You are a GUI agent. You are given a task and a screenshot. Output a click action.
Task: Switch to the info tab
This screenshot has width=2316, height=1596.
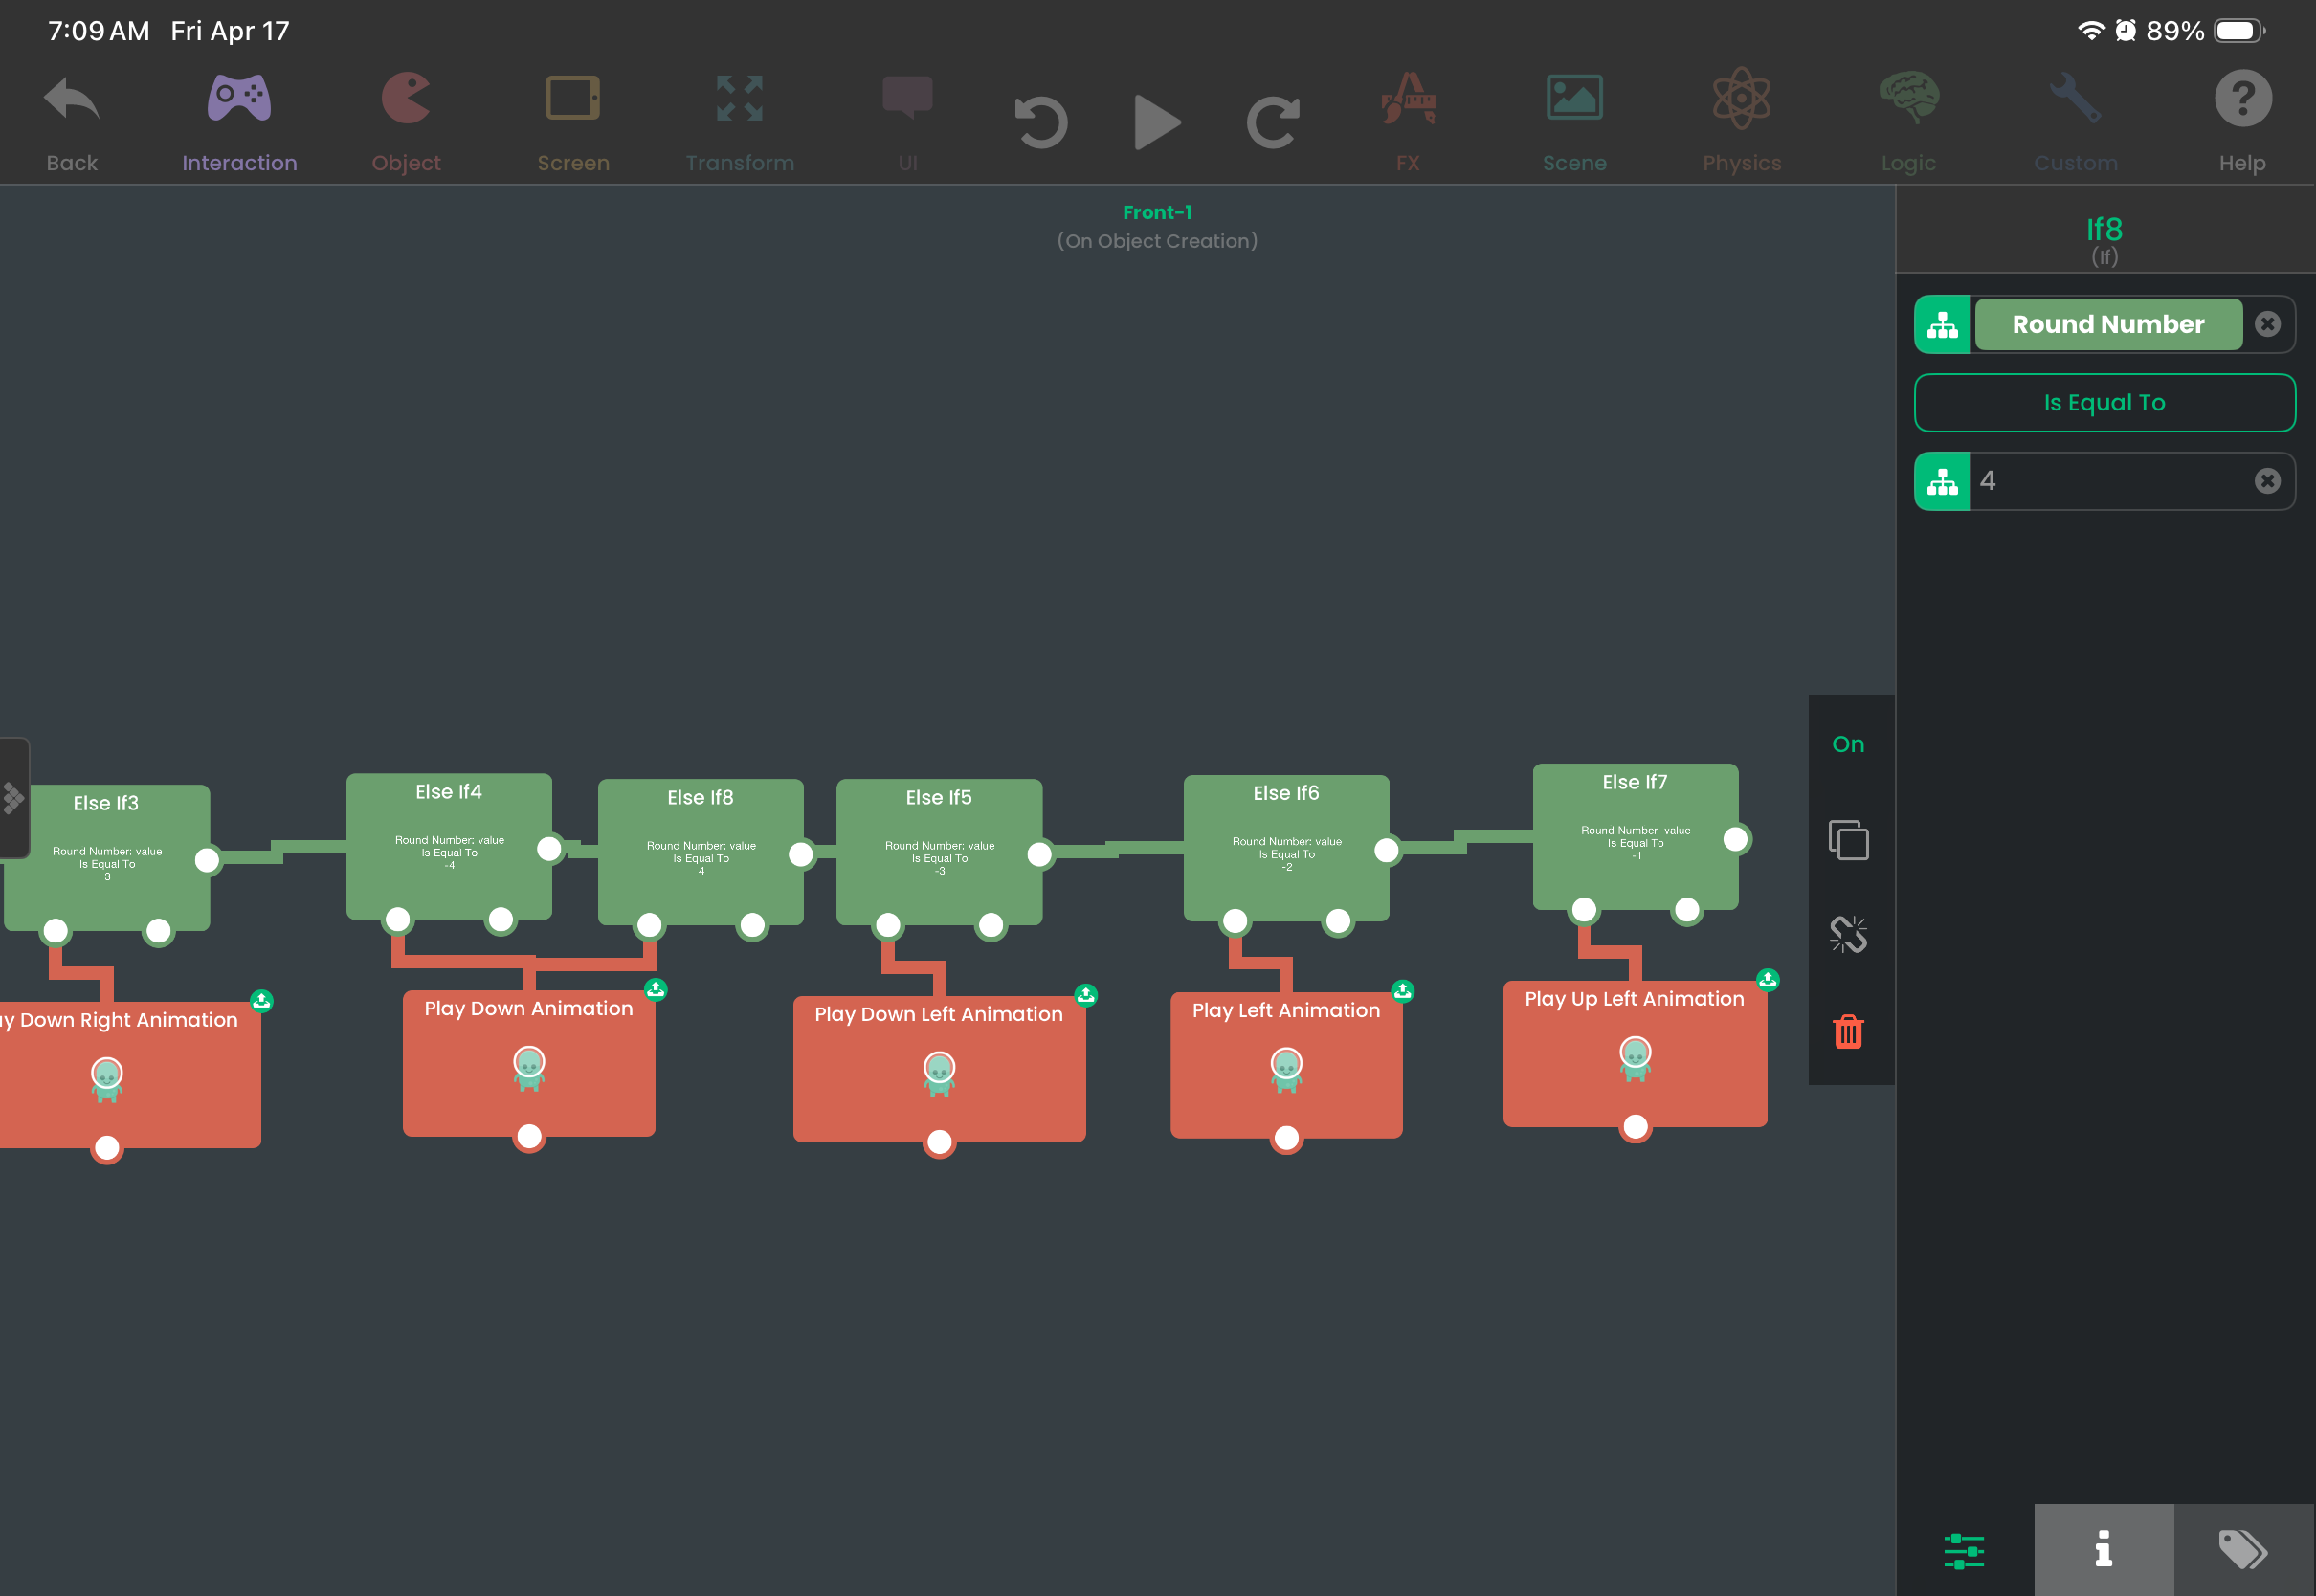[x=2103, y=1549]
